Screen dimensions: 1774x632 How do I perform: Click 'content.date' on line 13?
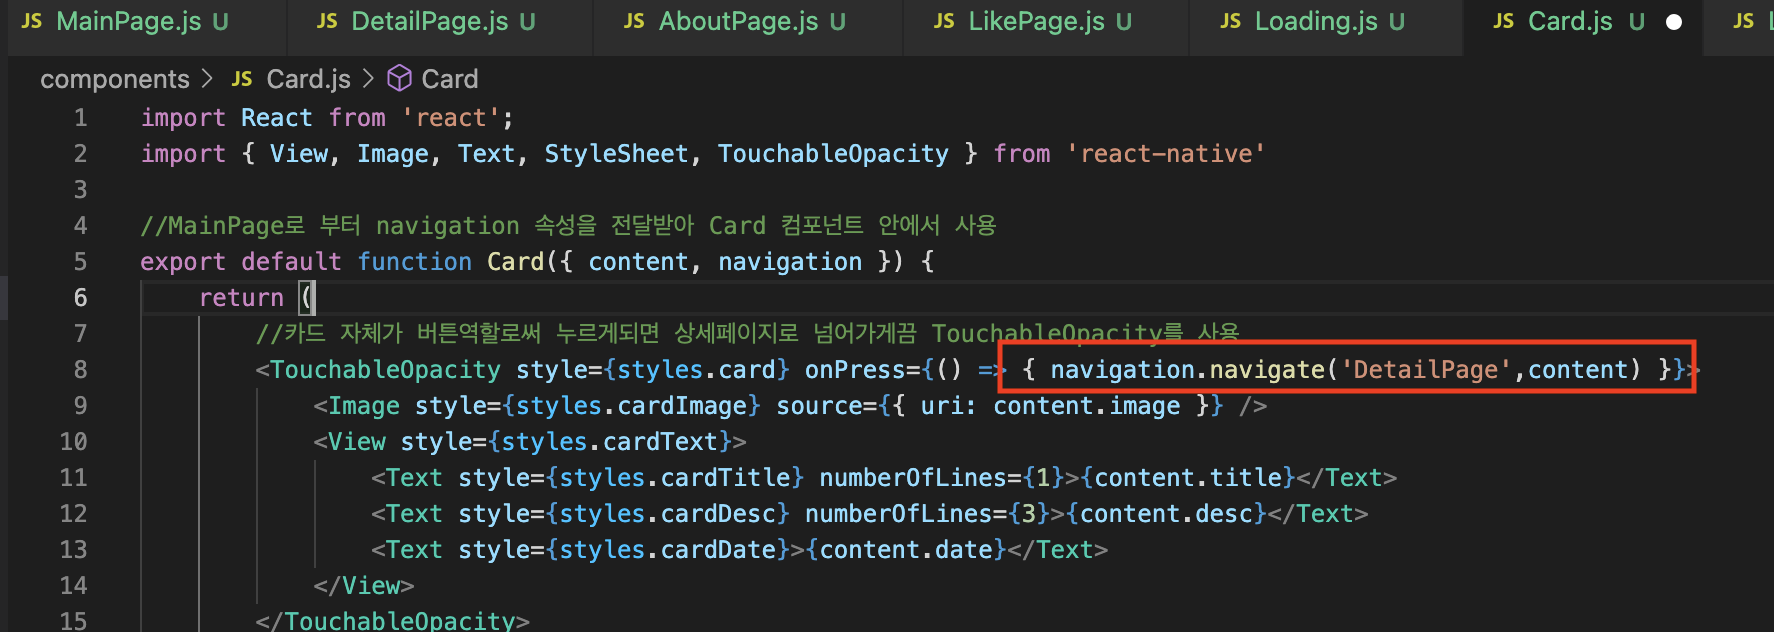[x=906, y=550]
